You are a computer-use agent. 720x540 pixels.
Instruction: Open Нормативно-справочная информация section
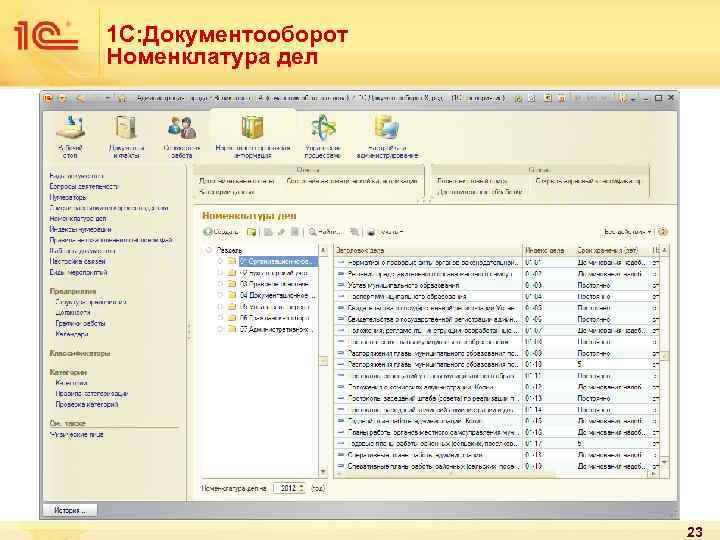[x=253, y=136]
